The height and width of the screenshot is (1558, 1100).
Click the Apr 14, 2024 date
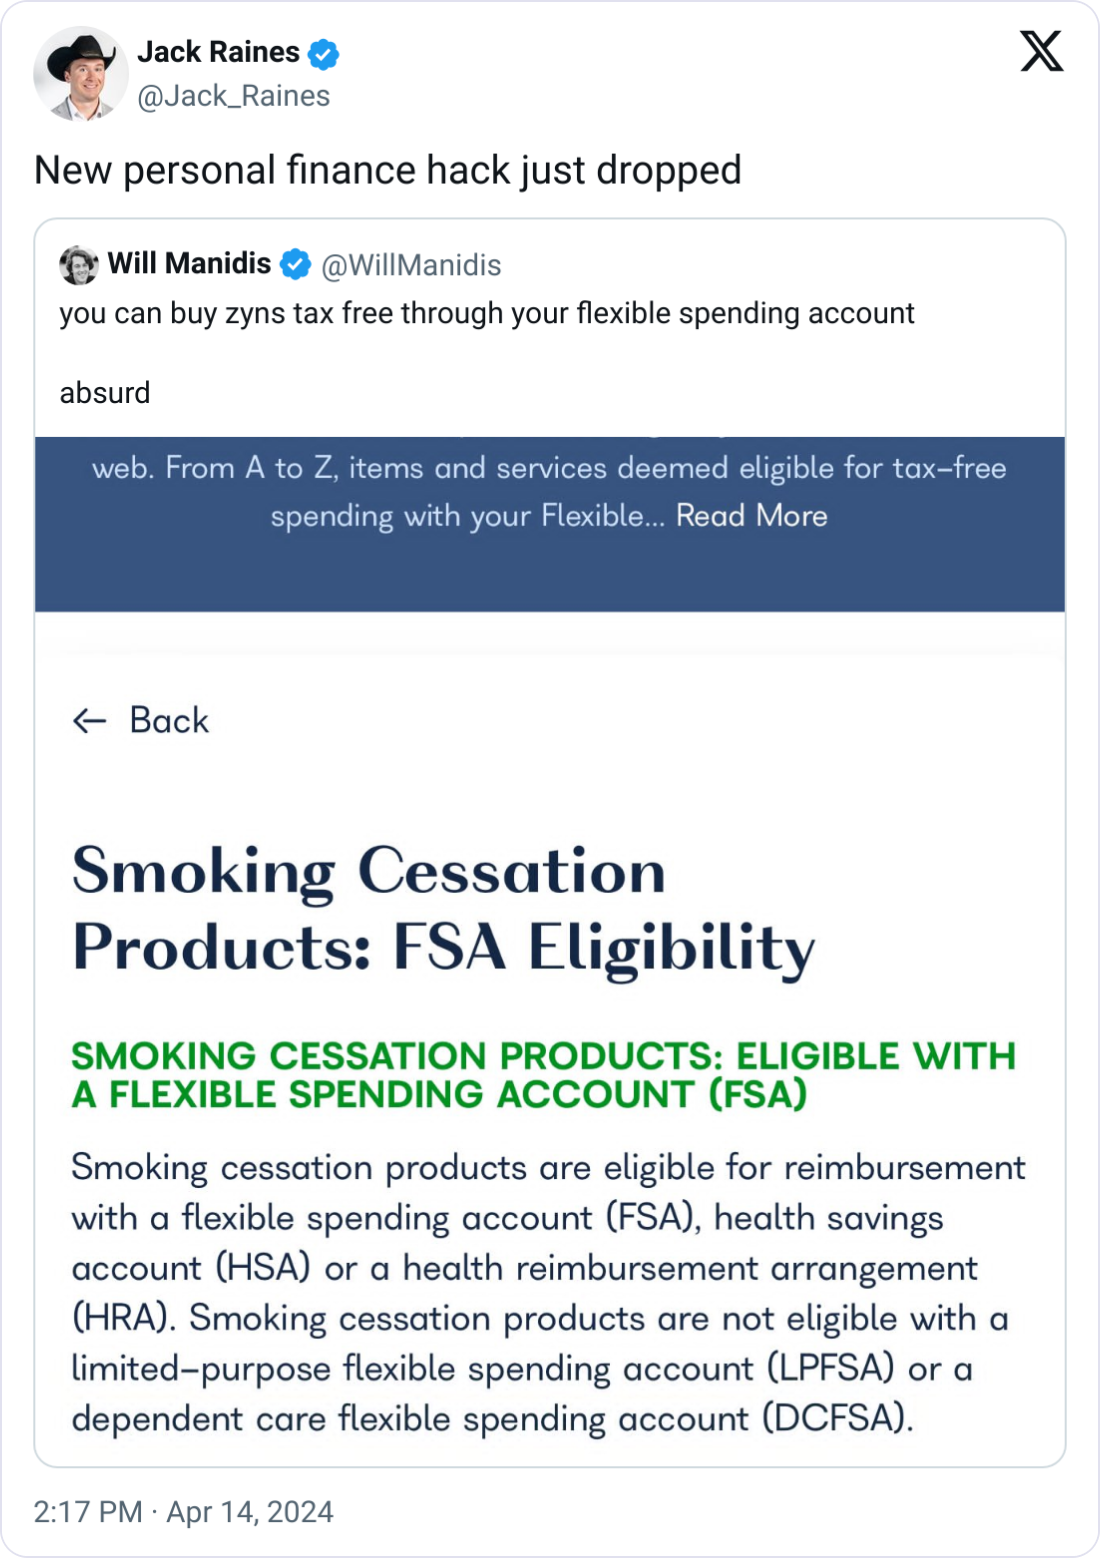(x=250, y=1511)
